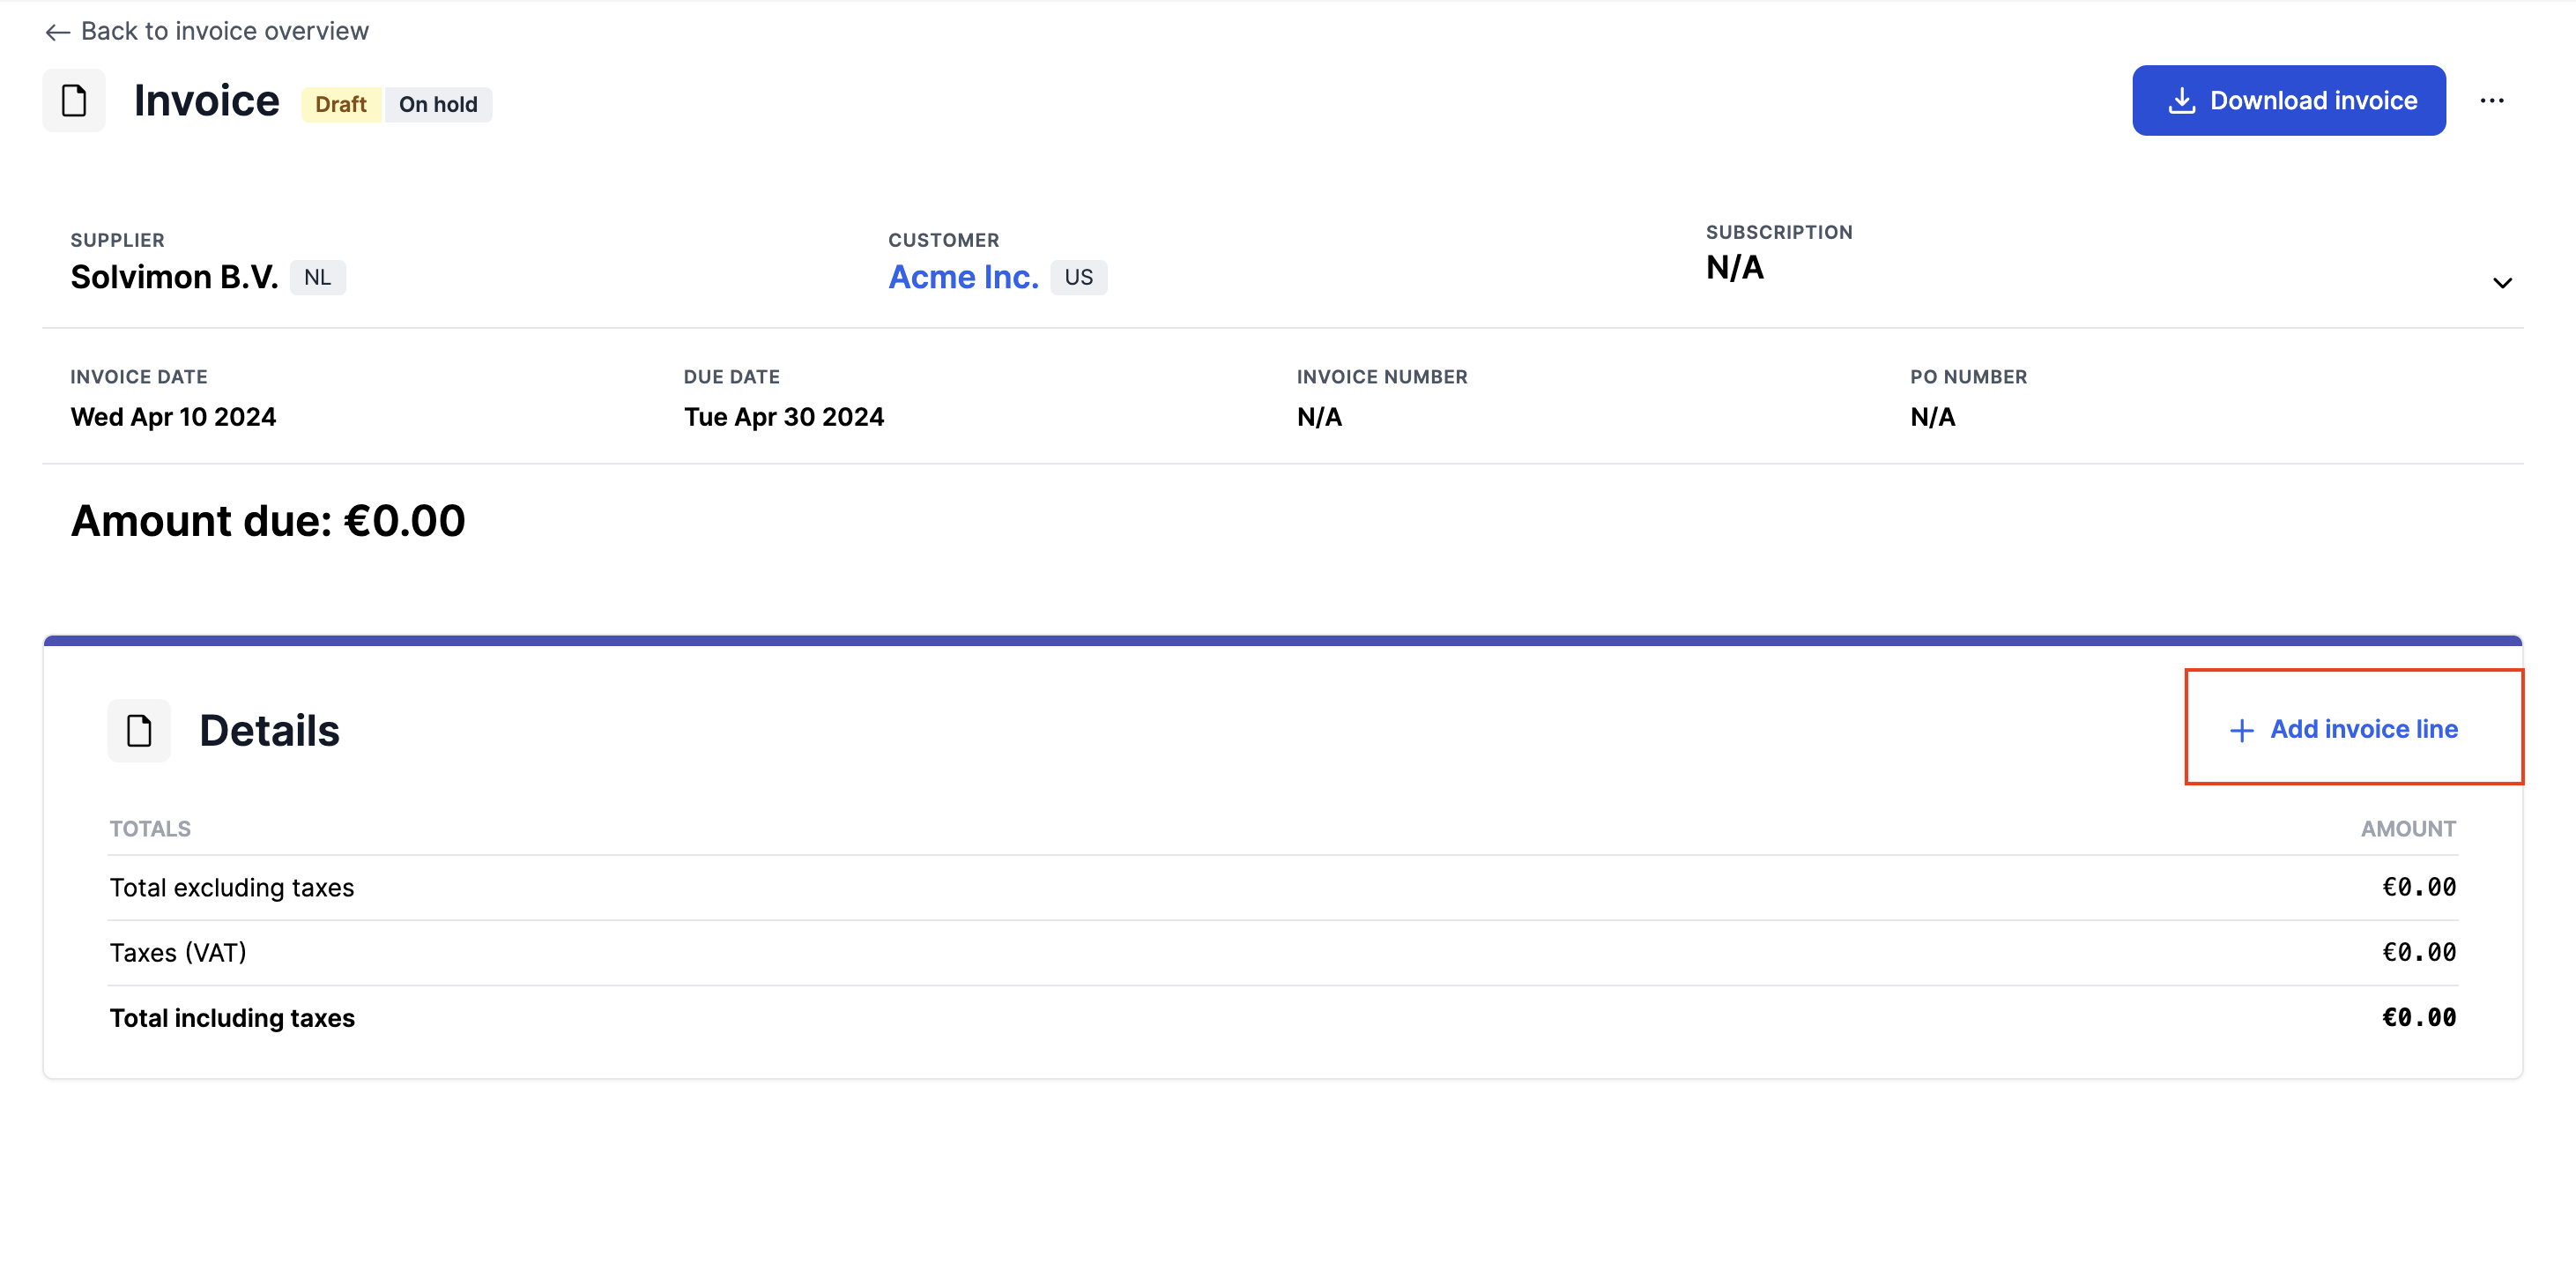Image resolution: width=2576 pixels, height=1279 pixels.
Task: Click the Amount due heading
Action: tap(268, 521)
